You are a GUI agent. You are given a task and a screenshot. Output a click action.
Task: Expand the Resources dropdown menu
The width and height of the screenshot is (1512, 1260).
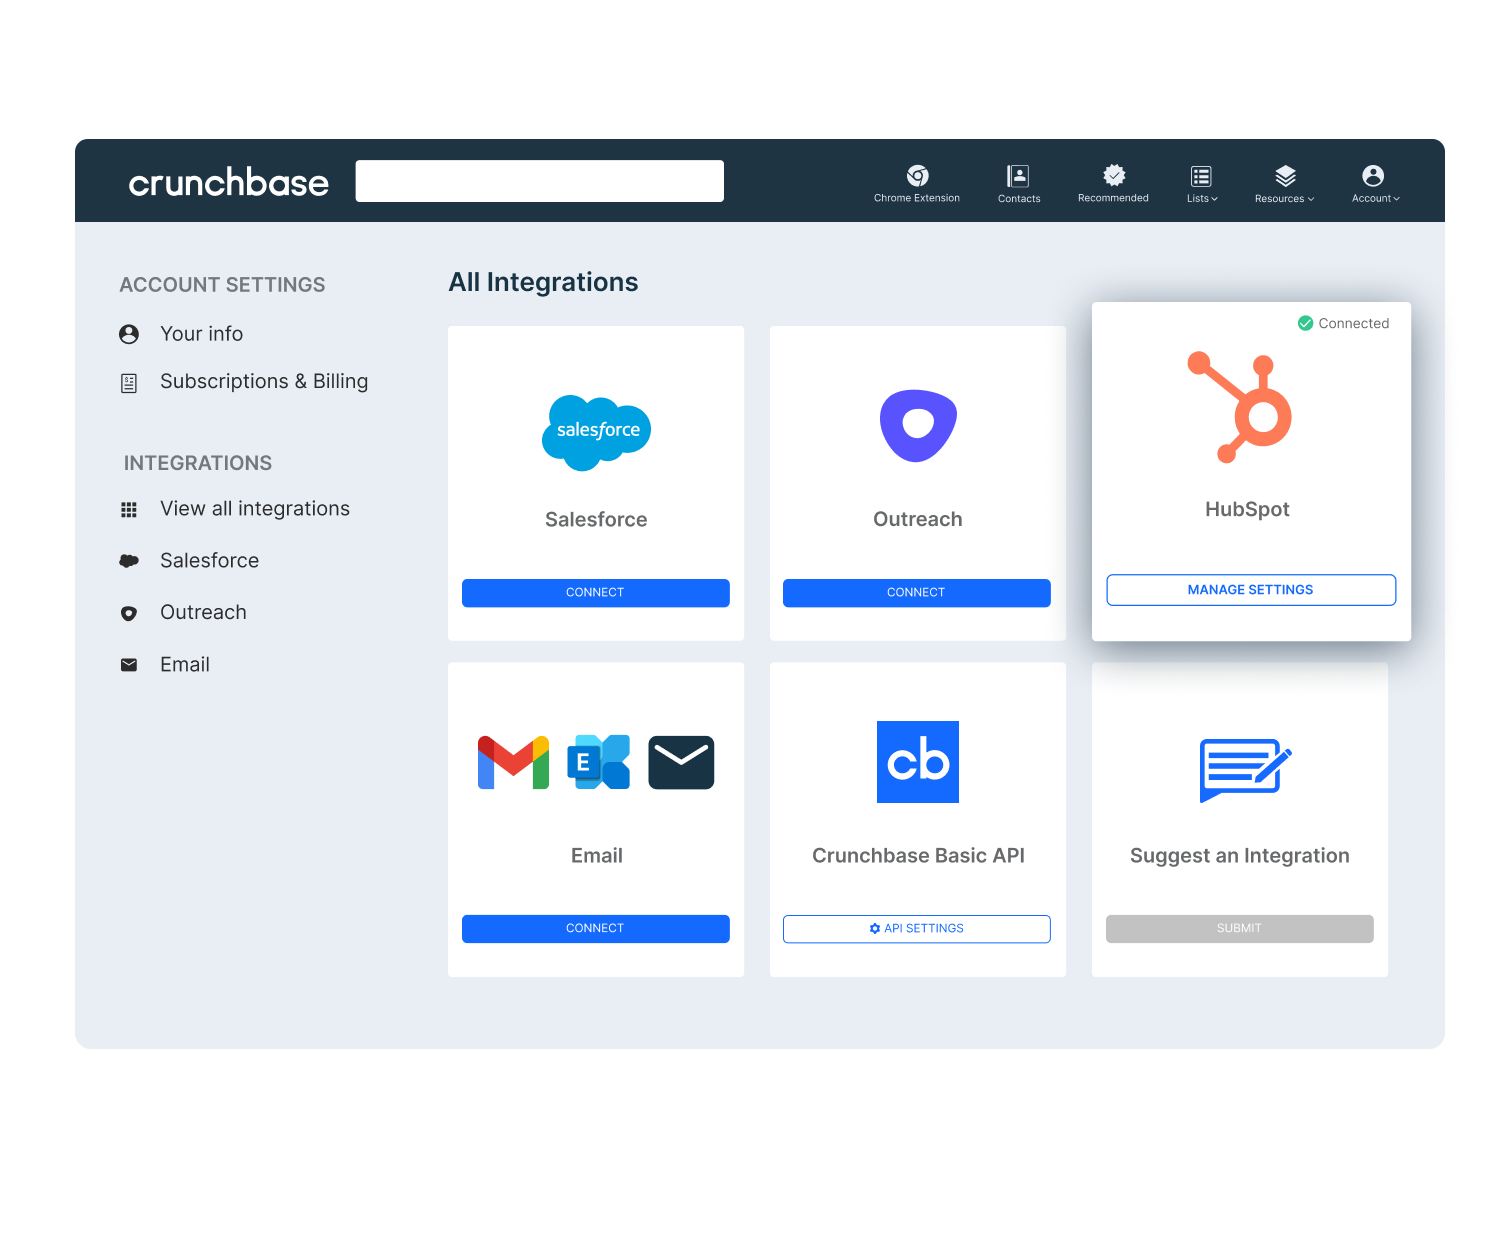click(1285, 184)
